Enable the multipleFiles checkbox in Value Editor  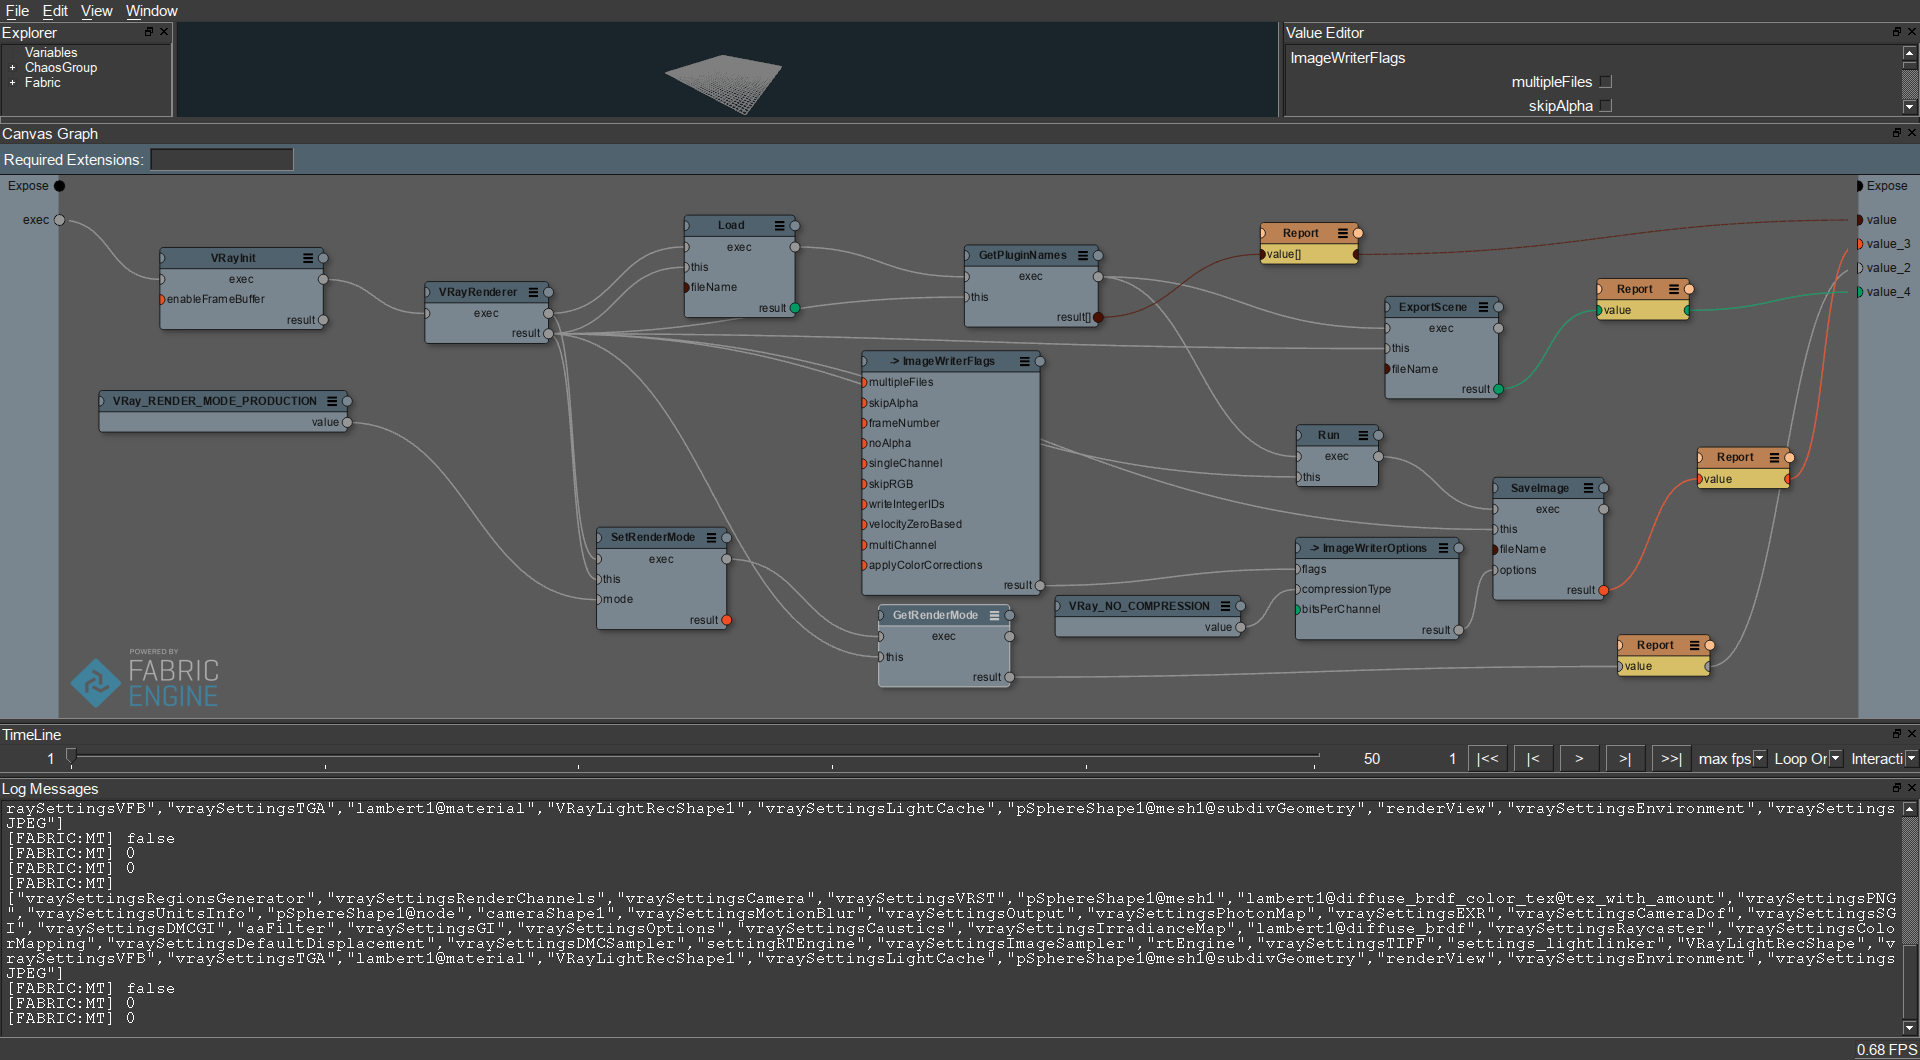pyautogui.click(x=1606, y=82)
